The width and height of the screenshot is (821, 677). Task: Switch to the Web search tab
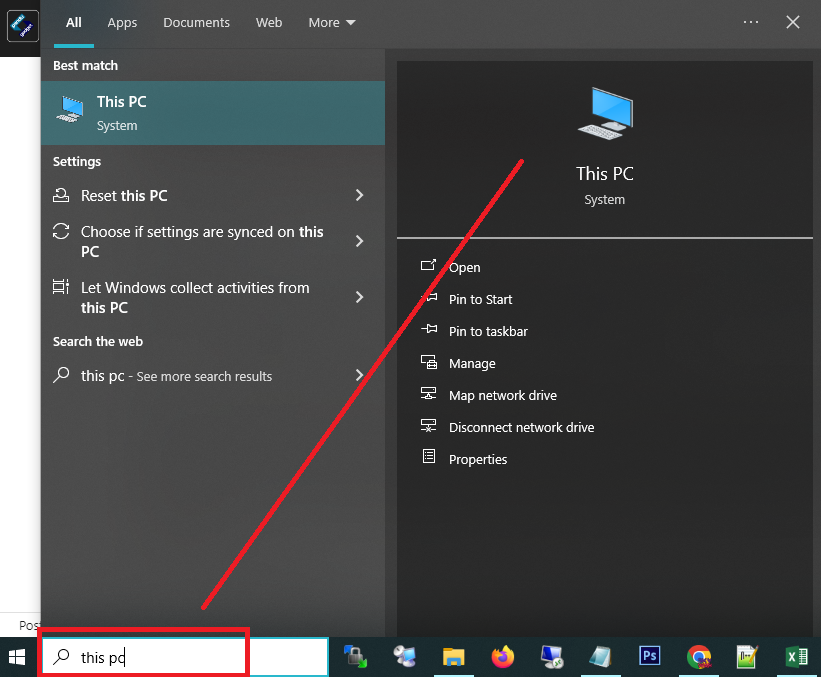click(269, 23)
